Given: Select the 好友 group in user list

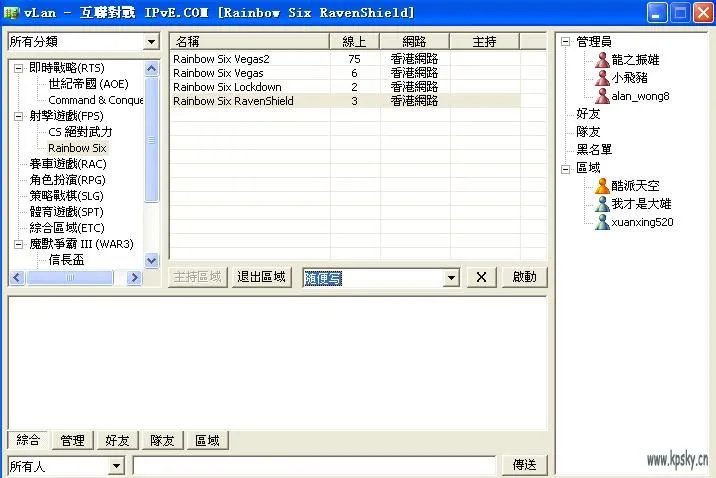Looking at the screenshot, I should pyautogui.click(x=588, y=114).
